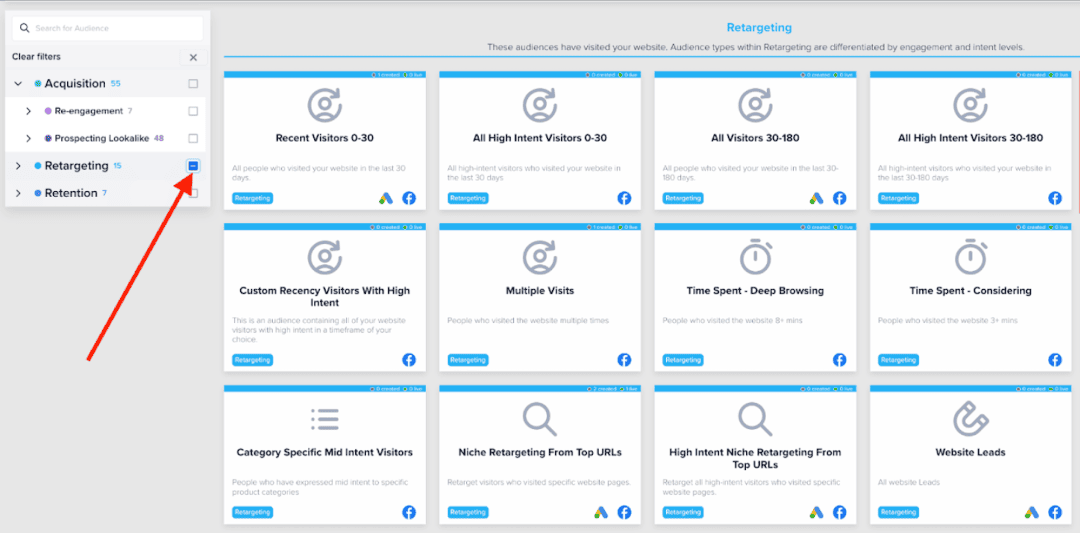1080x533 pixels.
Task: Click Retargeting tag on Time Spent - Considering card
Action: [898, 359]
